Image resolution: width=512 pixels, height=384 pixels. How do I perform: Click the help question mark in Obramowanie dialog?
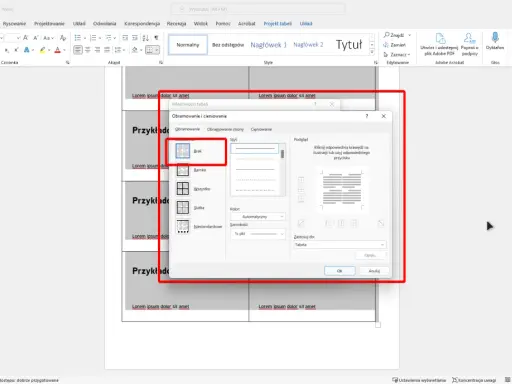click(x=367, y=116)
